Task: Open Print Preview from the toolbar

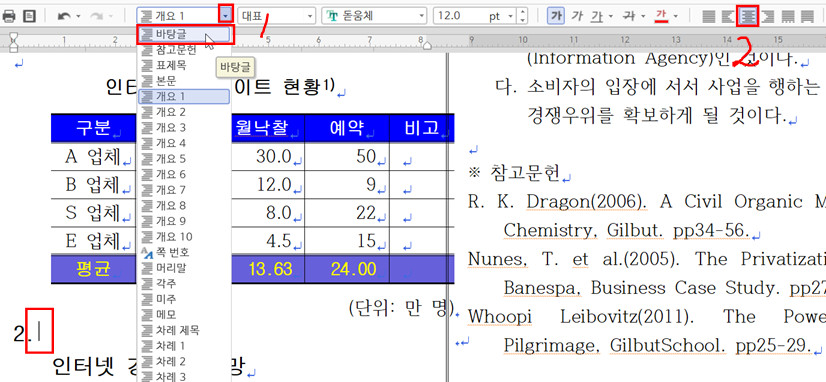Action: pos(29,16)
